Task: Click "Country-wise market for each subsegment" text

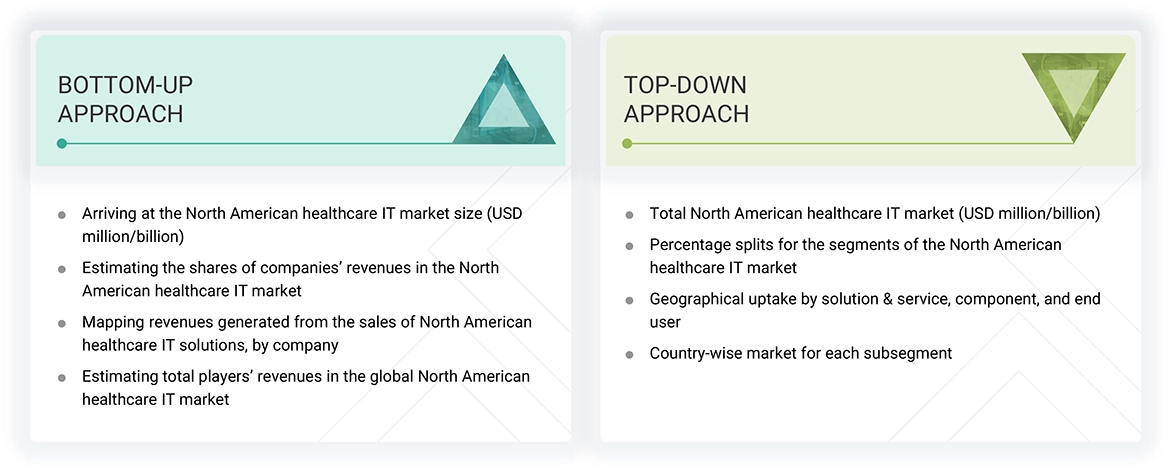Action: (x=800, y=353)
